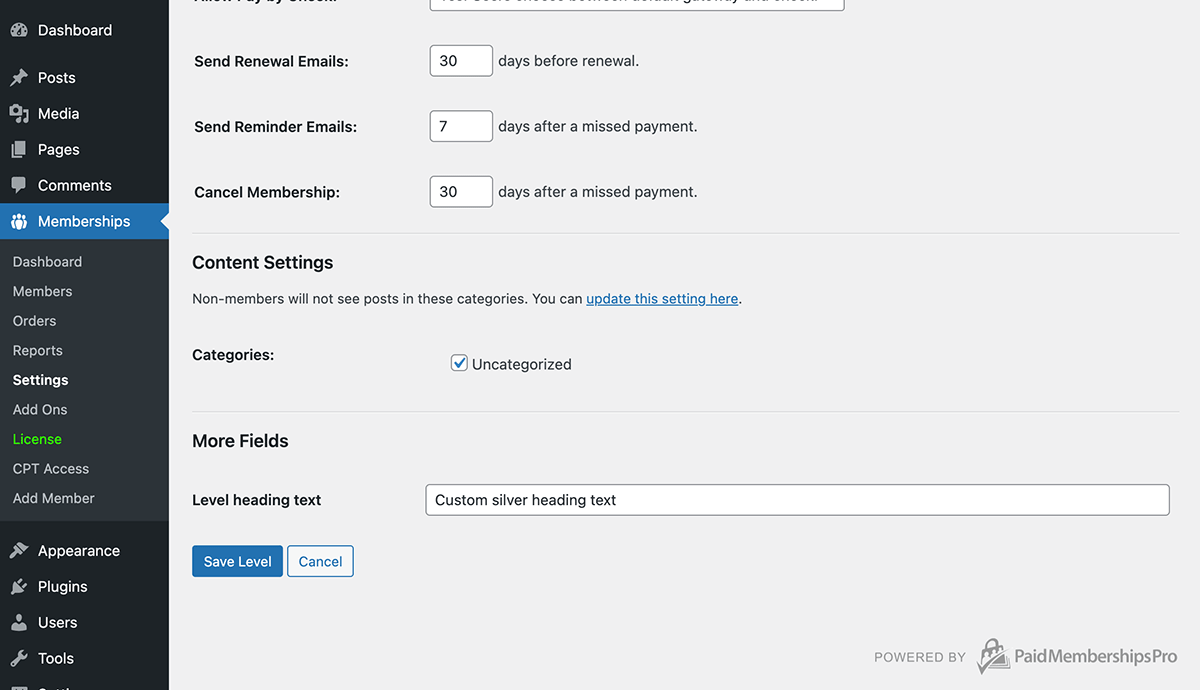1200x690 pixels.
Task: Open the Pages menu
Action: pyautogui.click(x=84, y=150)
